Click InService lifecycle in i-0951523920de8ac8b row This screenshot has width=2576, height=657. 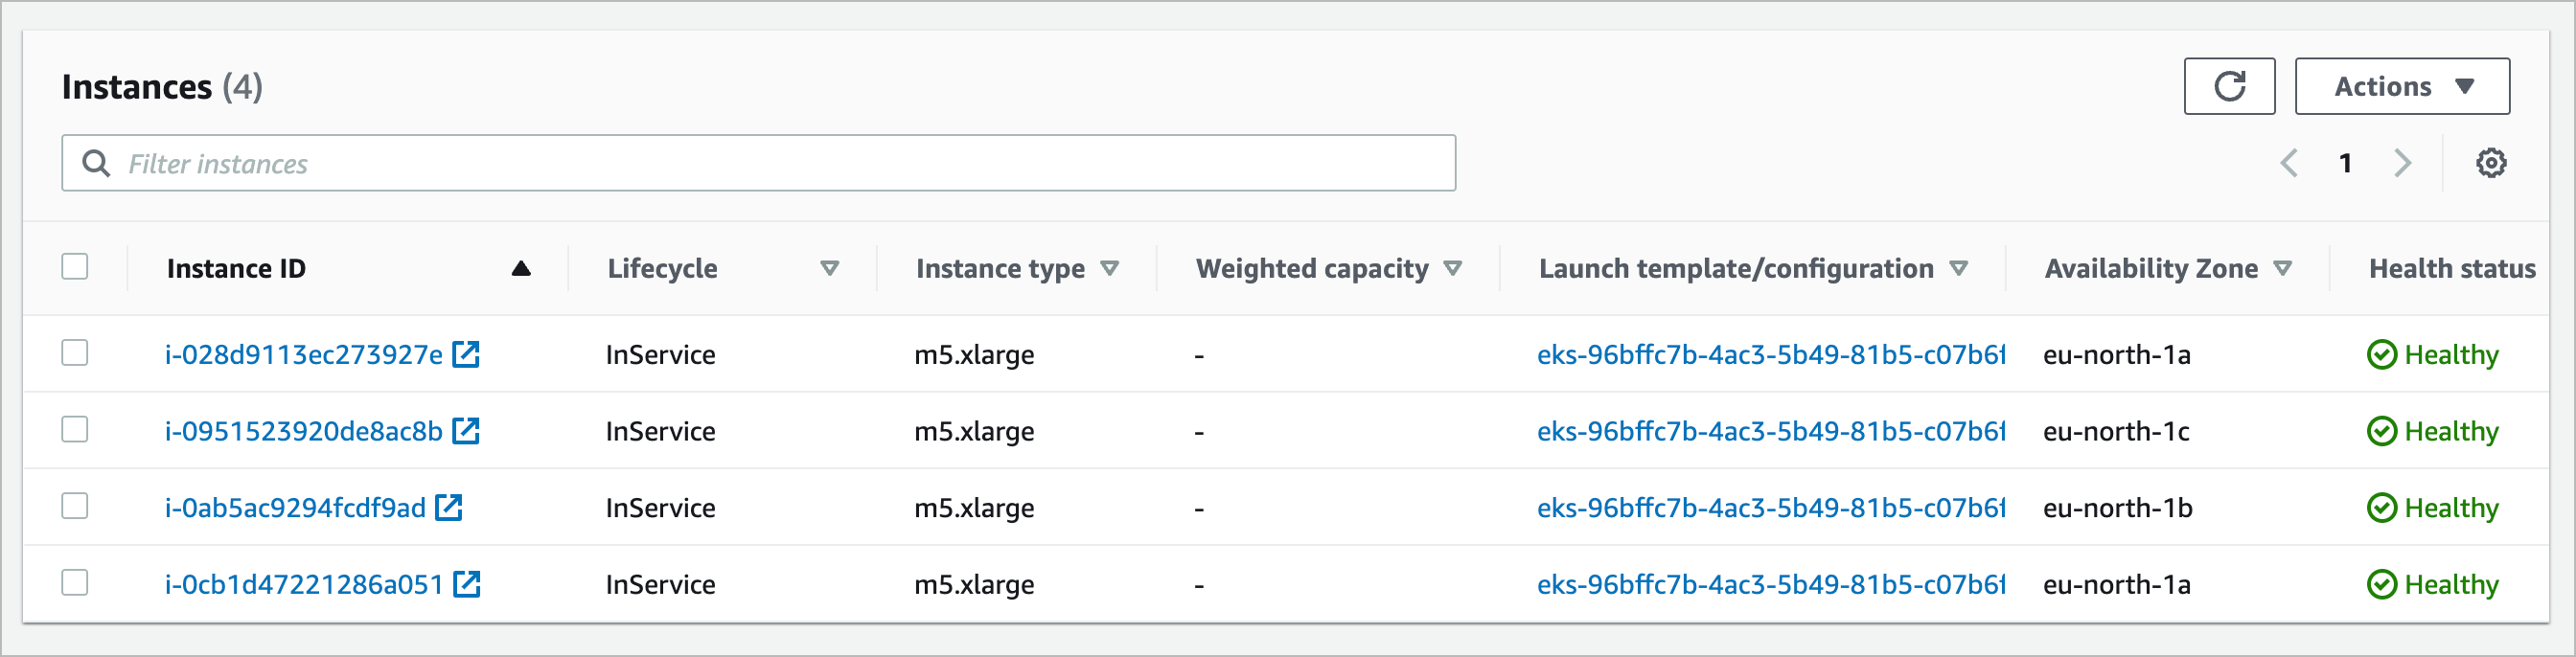pos(661,431)
